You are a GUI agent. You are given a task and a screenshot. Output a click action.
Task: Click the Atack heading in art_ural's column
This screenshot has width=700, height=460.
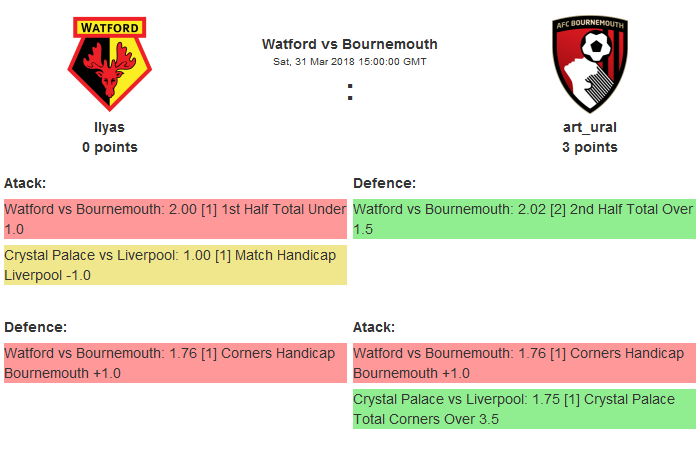(x=374, y=327)
